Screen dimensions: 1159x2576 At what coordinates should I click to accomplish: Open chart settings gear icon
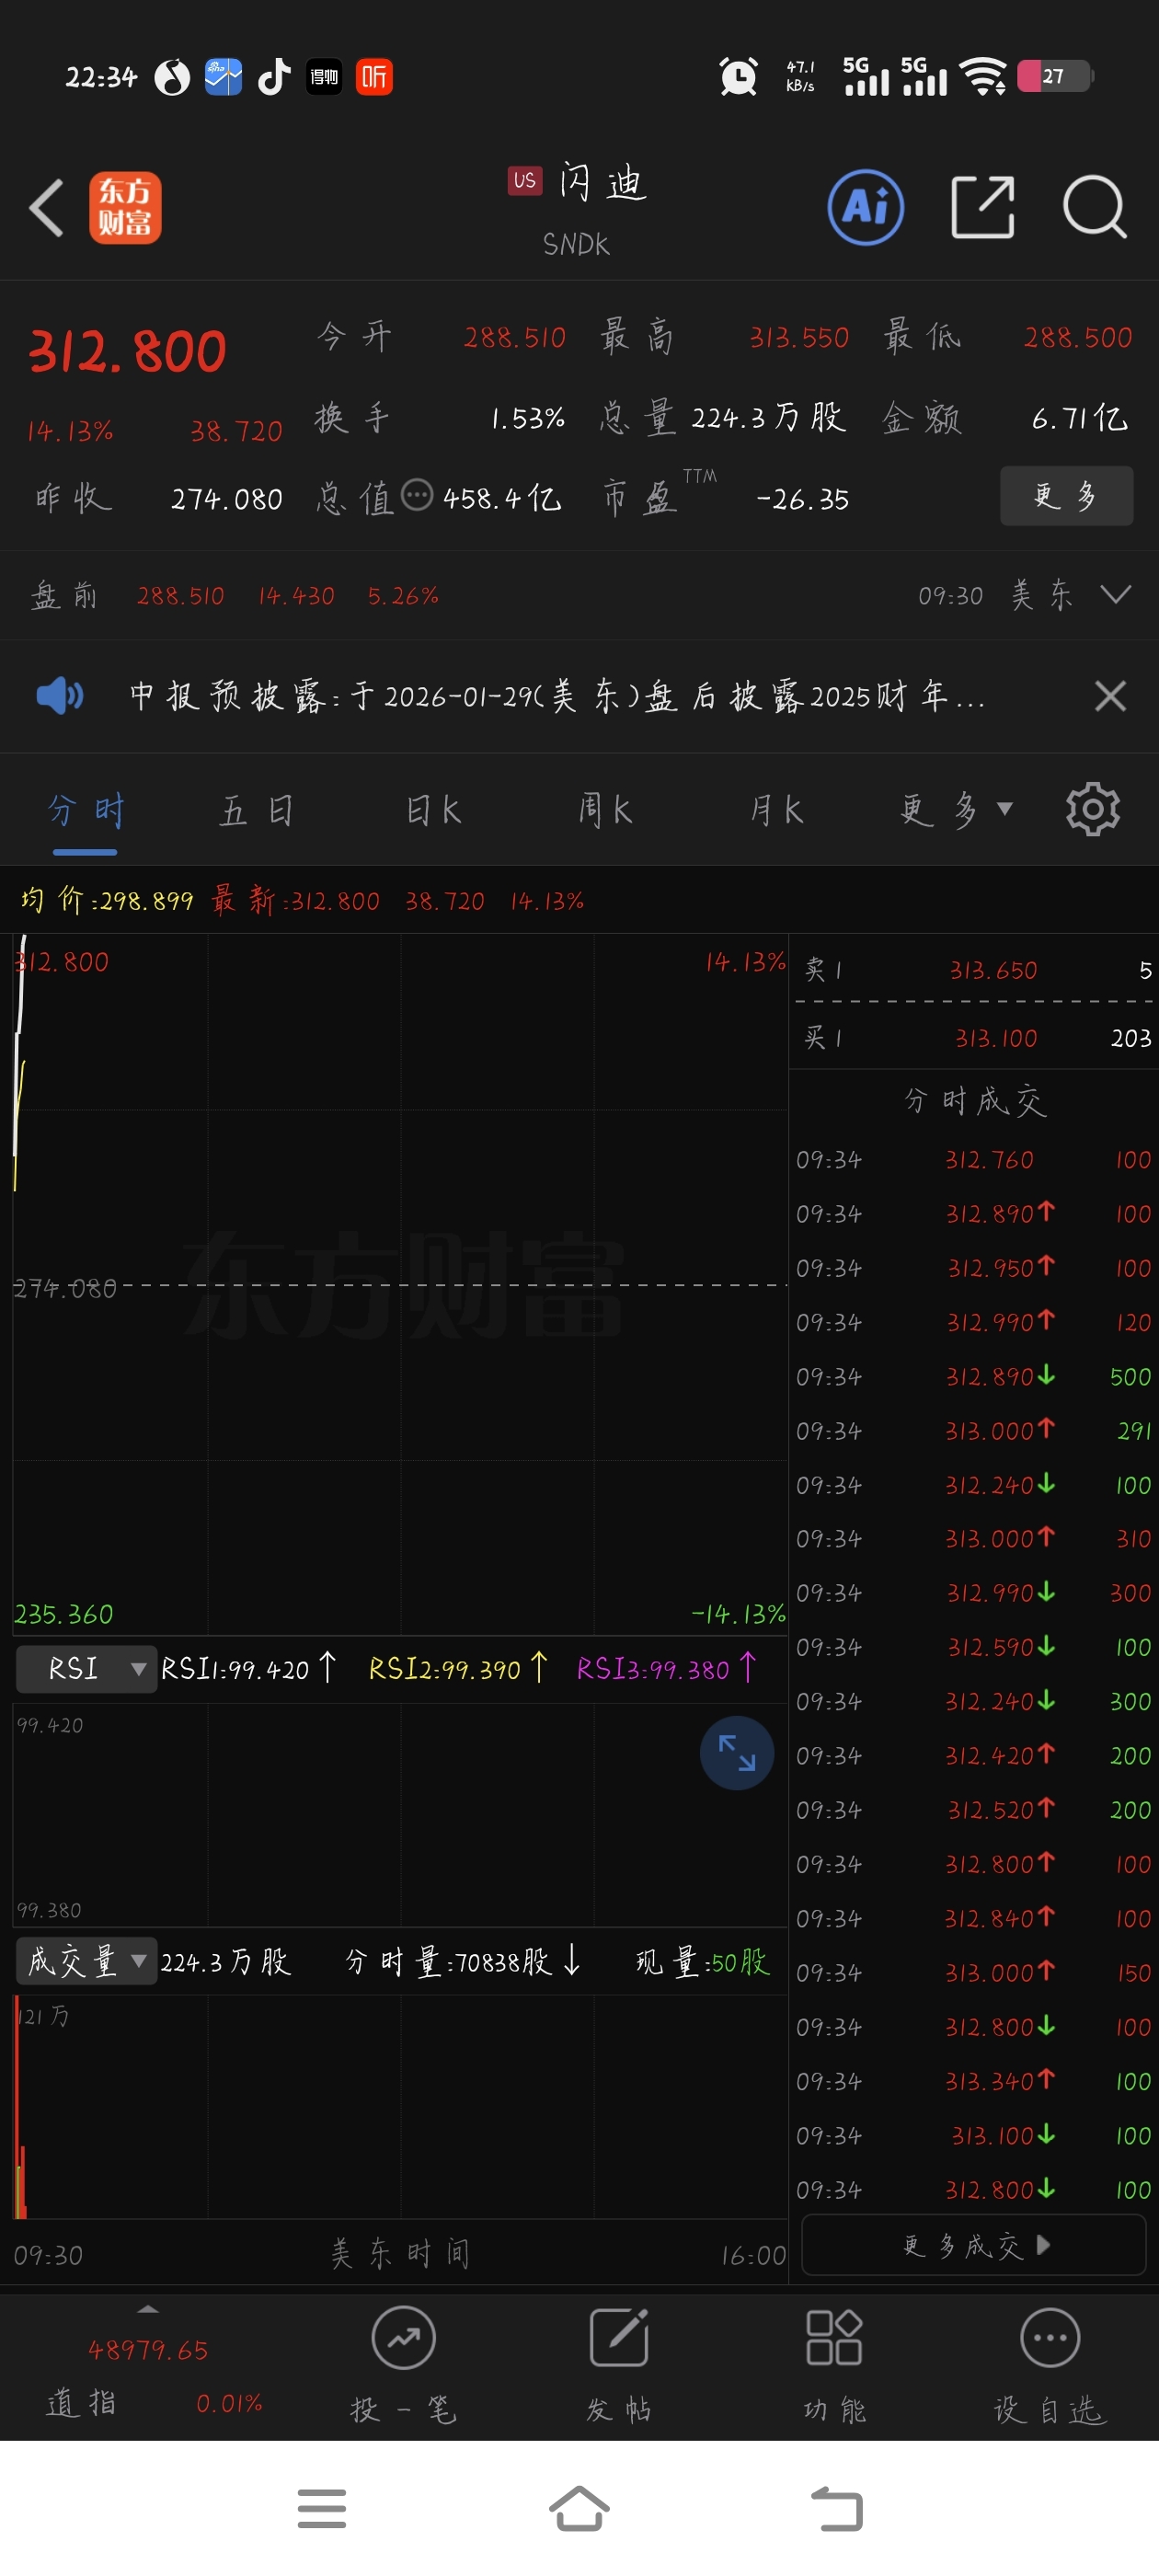click(x=1093, y=809)
